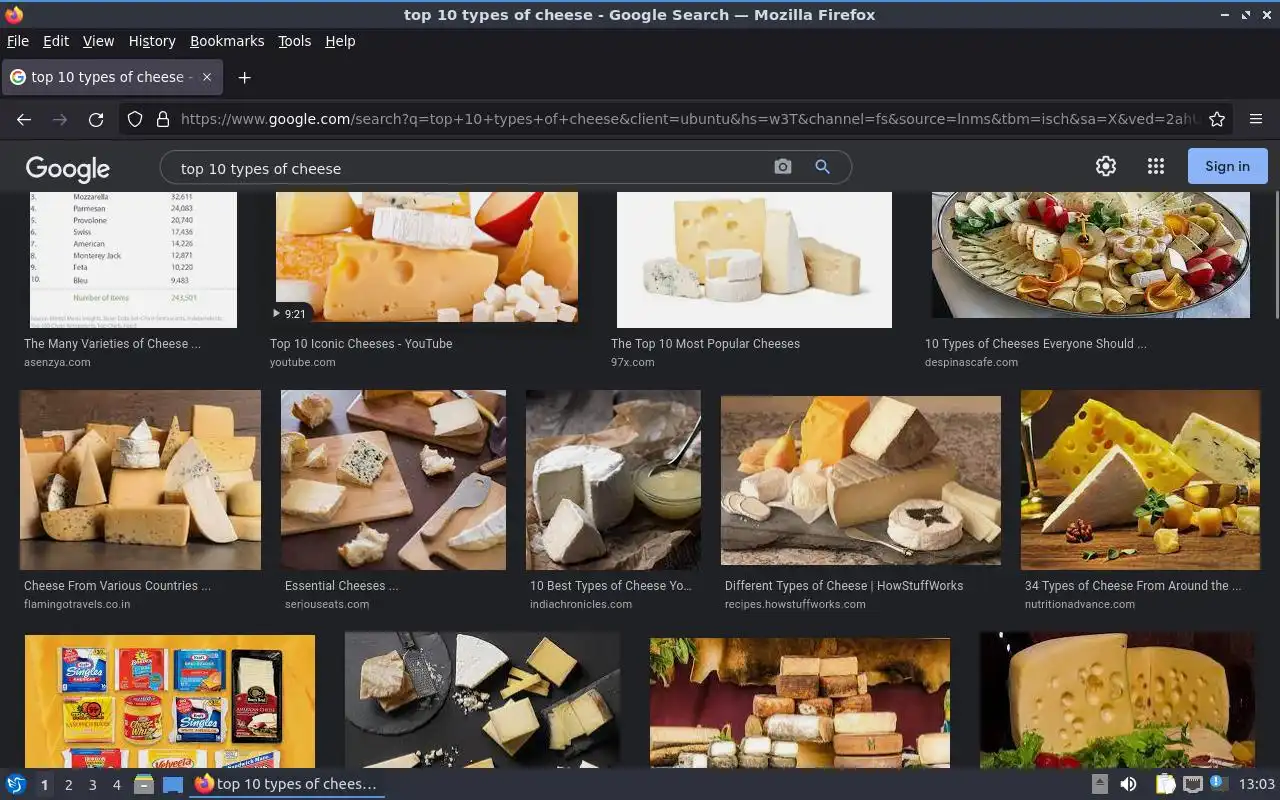The image size is (1280, 800).
Task: Click the site security padlock icon
Action: 163,119
